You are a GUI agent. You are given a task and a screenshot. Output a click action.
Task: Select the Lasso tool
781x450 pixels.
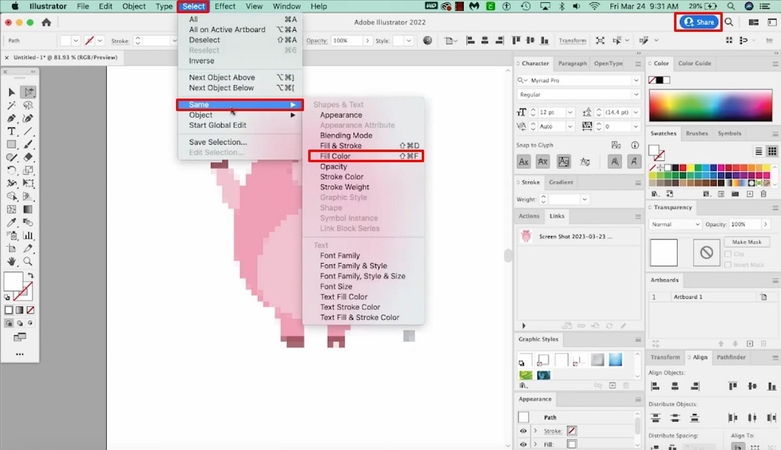click(x=28, y=105)
